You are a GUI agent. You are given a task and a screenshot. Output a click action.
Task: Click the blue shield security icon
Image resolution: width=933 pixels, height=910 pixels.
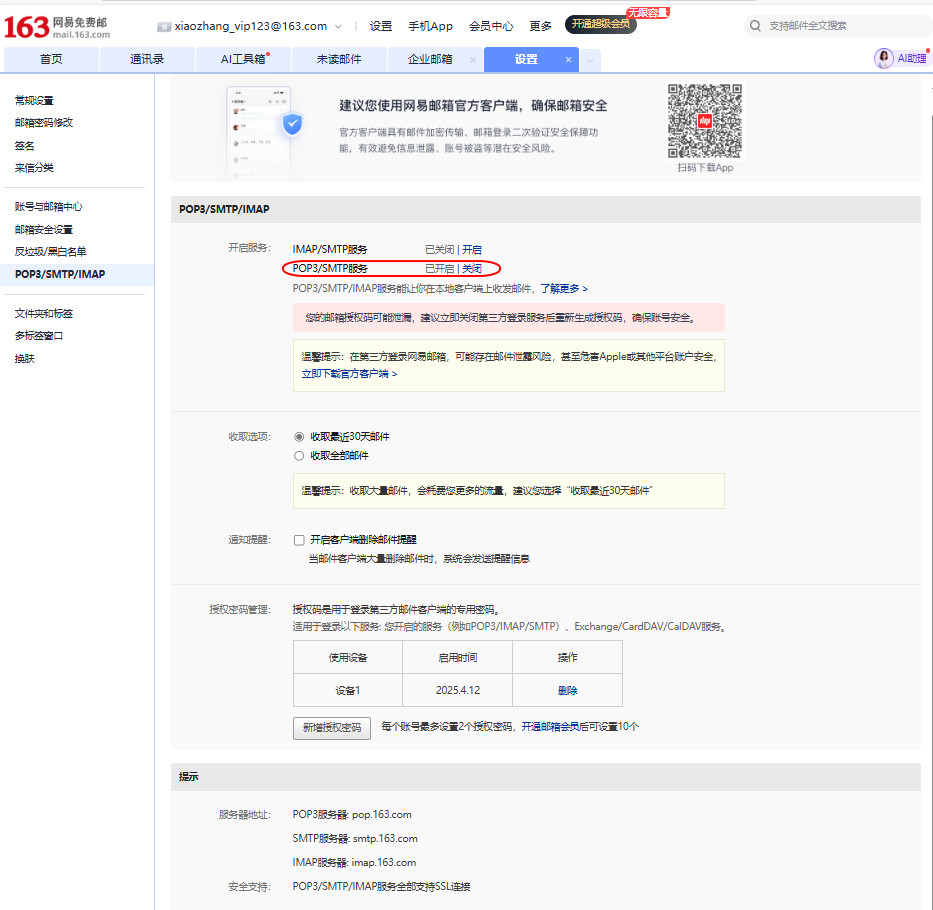tap(292, 125)
